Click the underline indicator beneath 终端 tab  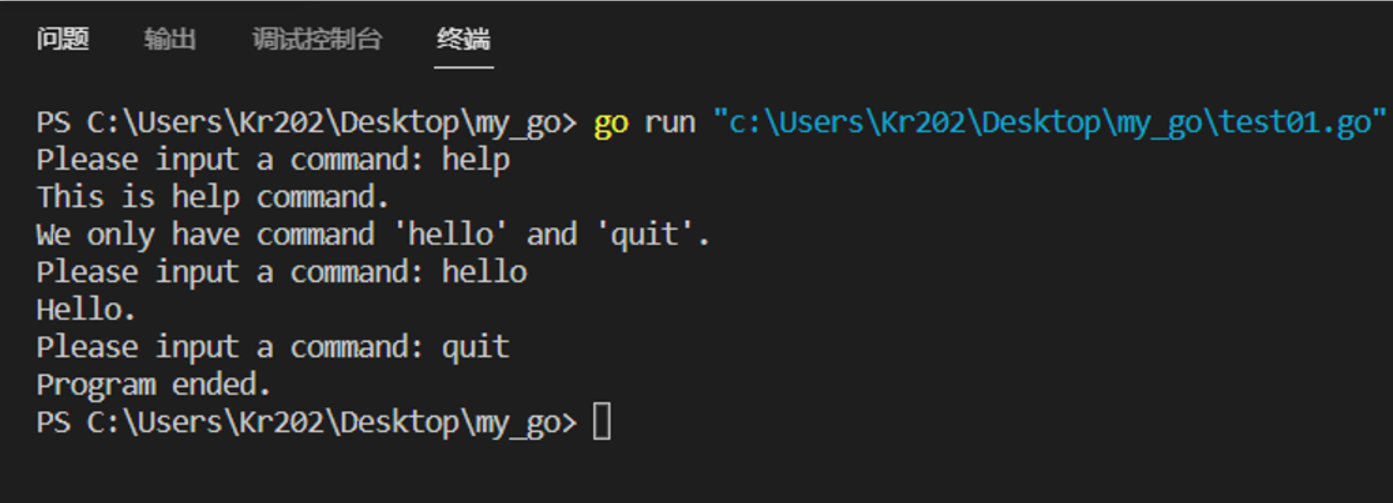(x=464, y=67)
